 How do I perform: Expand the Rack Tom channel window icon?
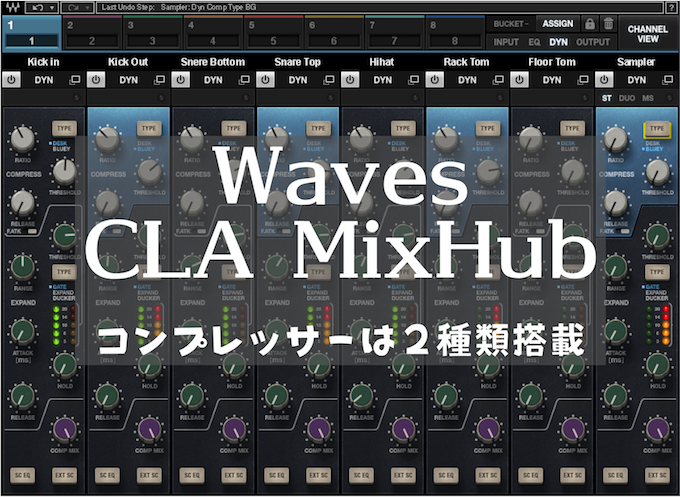pyautogui.click(x=498, y=80)
